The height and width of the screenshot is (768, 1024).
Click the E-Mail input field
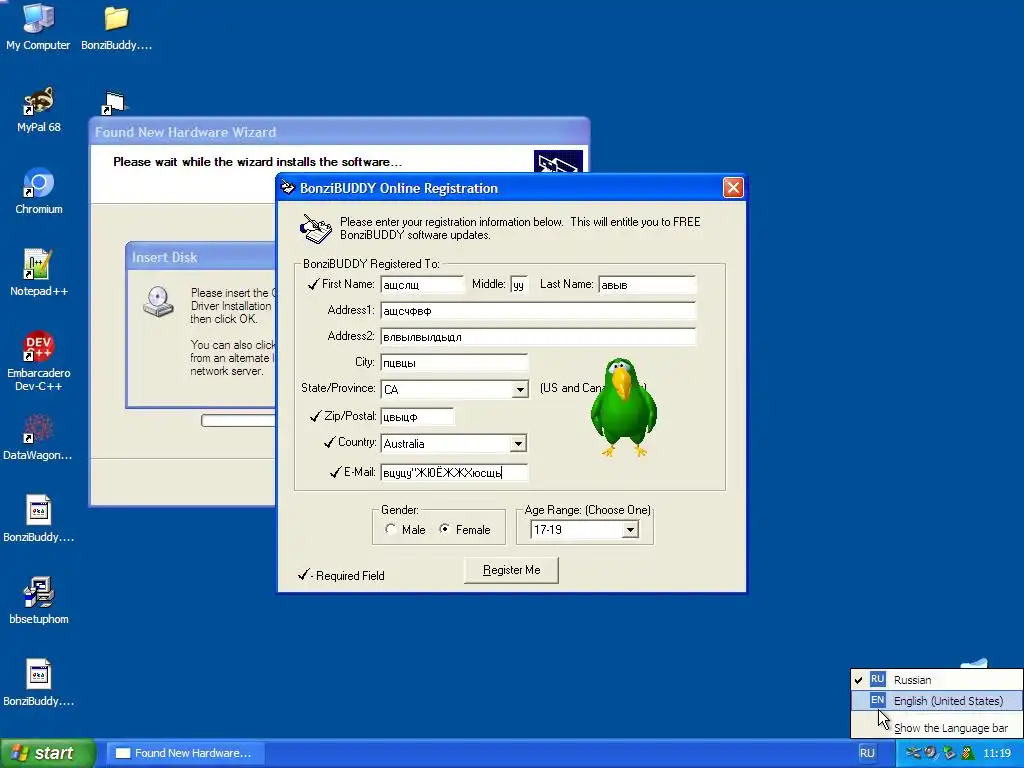click(x=454, y=473)
